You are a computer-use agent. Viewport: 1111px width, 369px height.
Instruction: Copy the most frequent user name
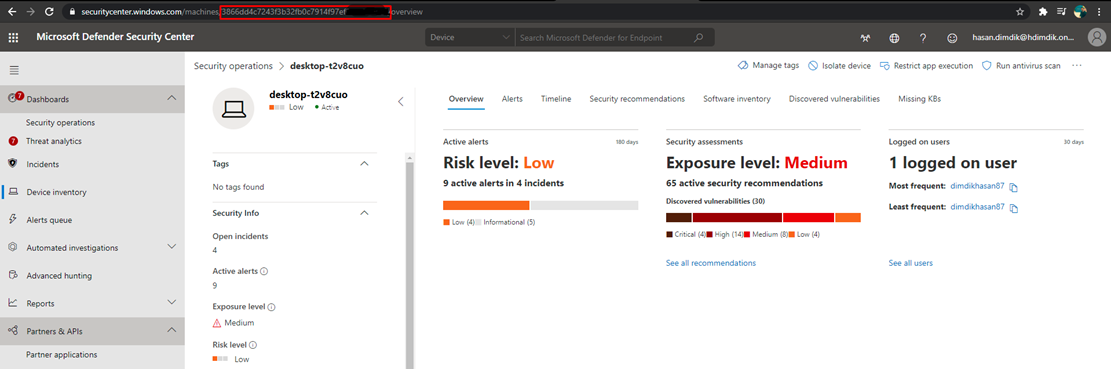point(1014,187)
